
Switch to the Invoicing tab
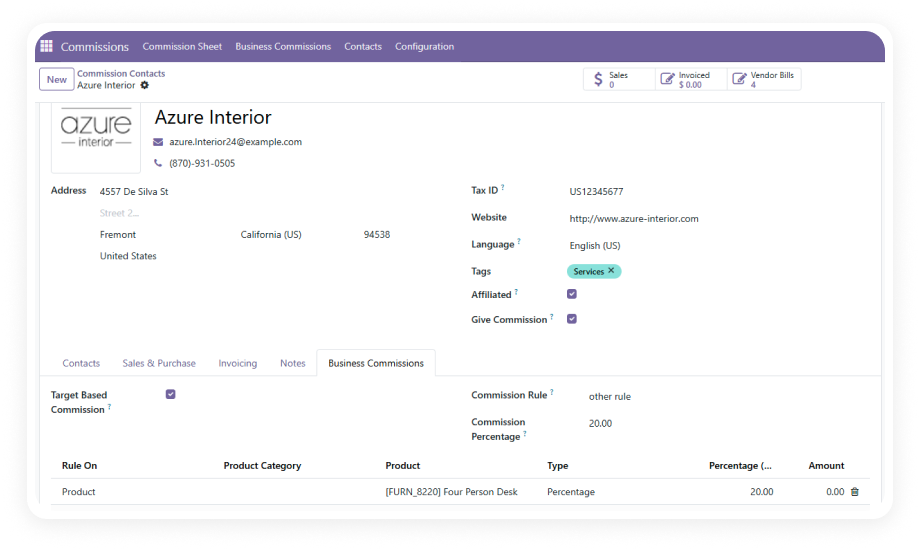point(238,363)
